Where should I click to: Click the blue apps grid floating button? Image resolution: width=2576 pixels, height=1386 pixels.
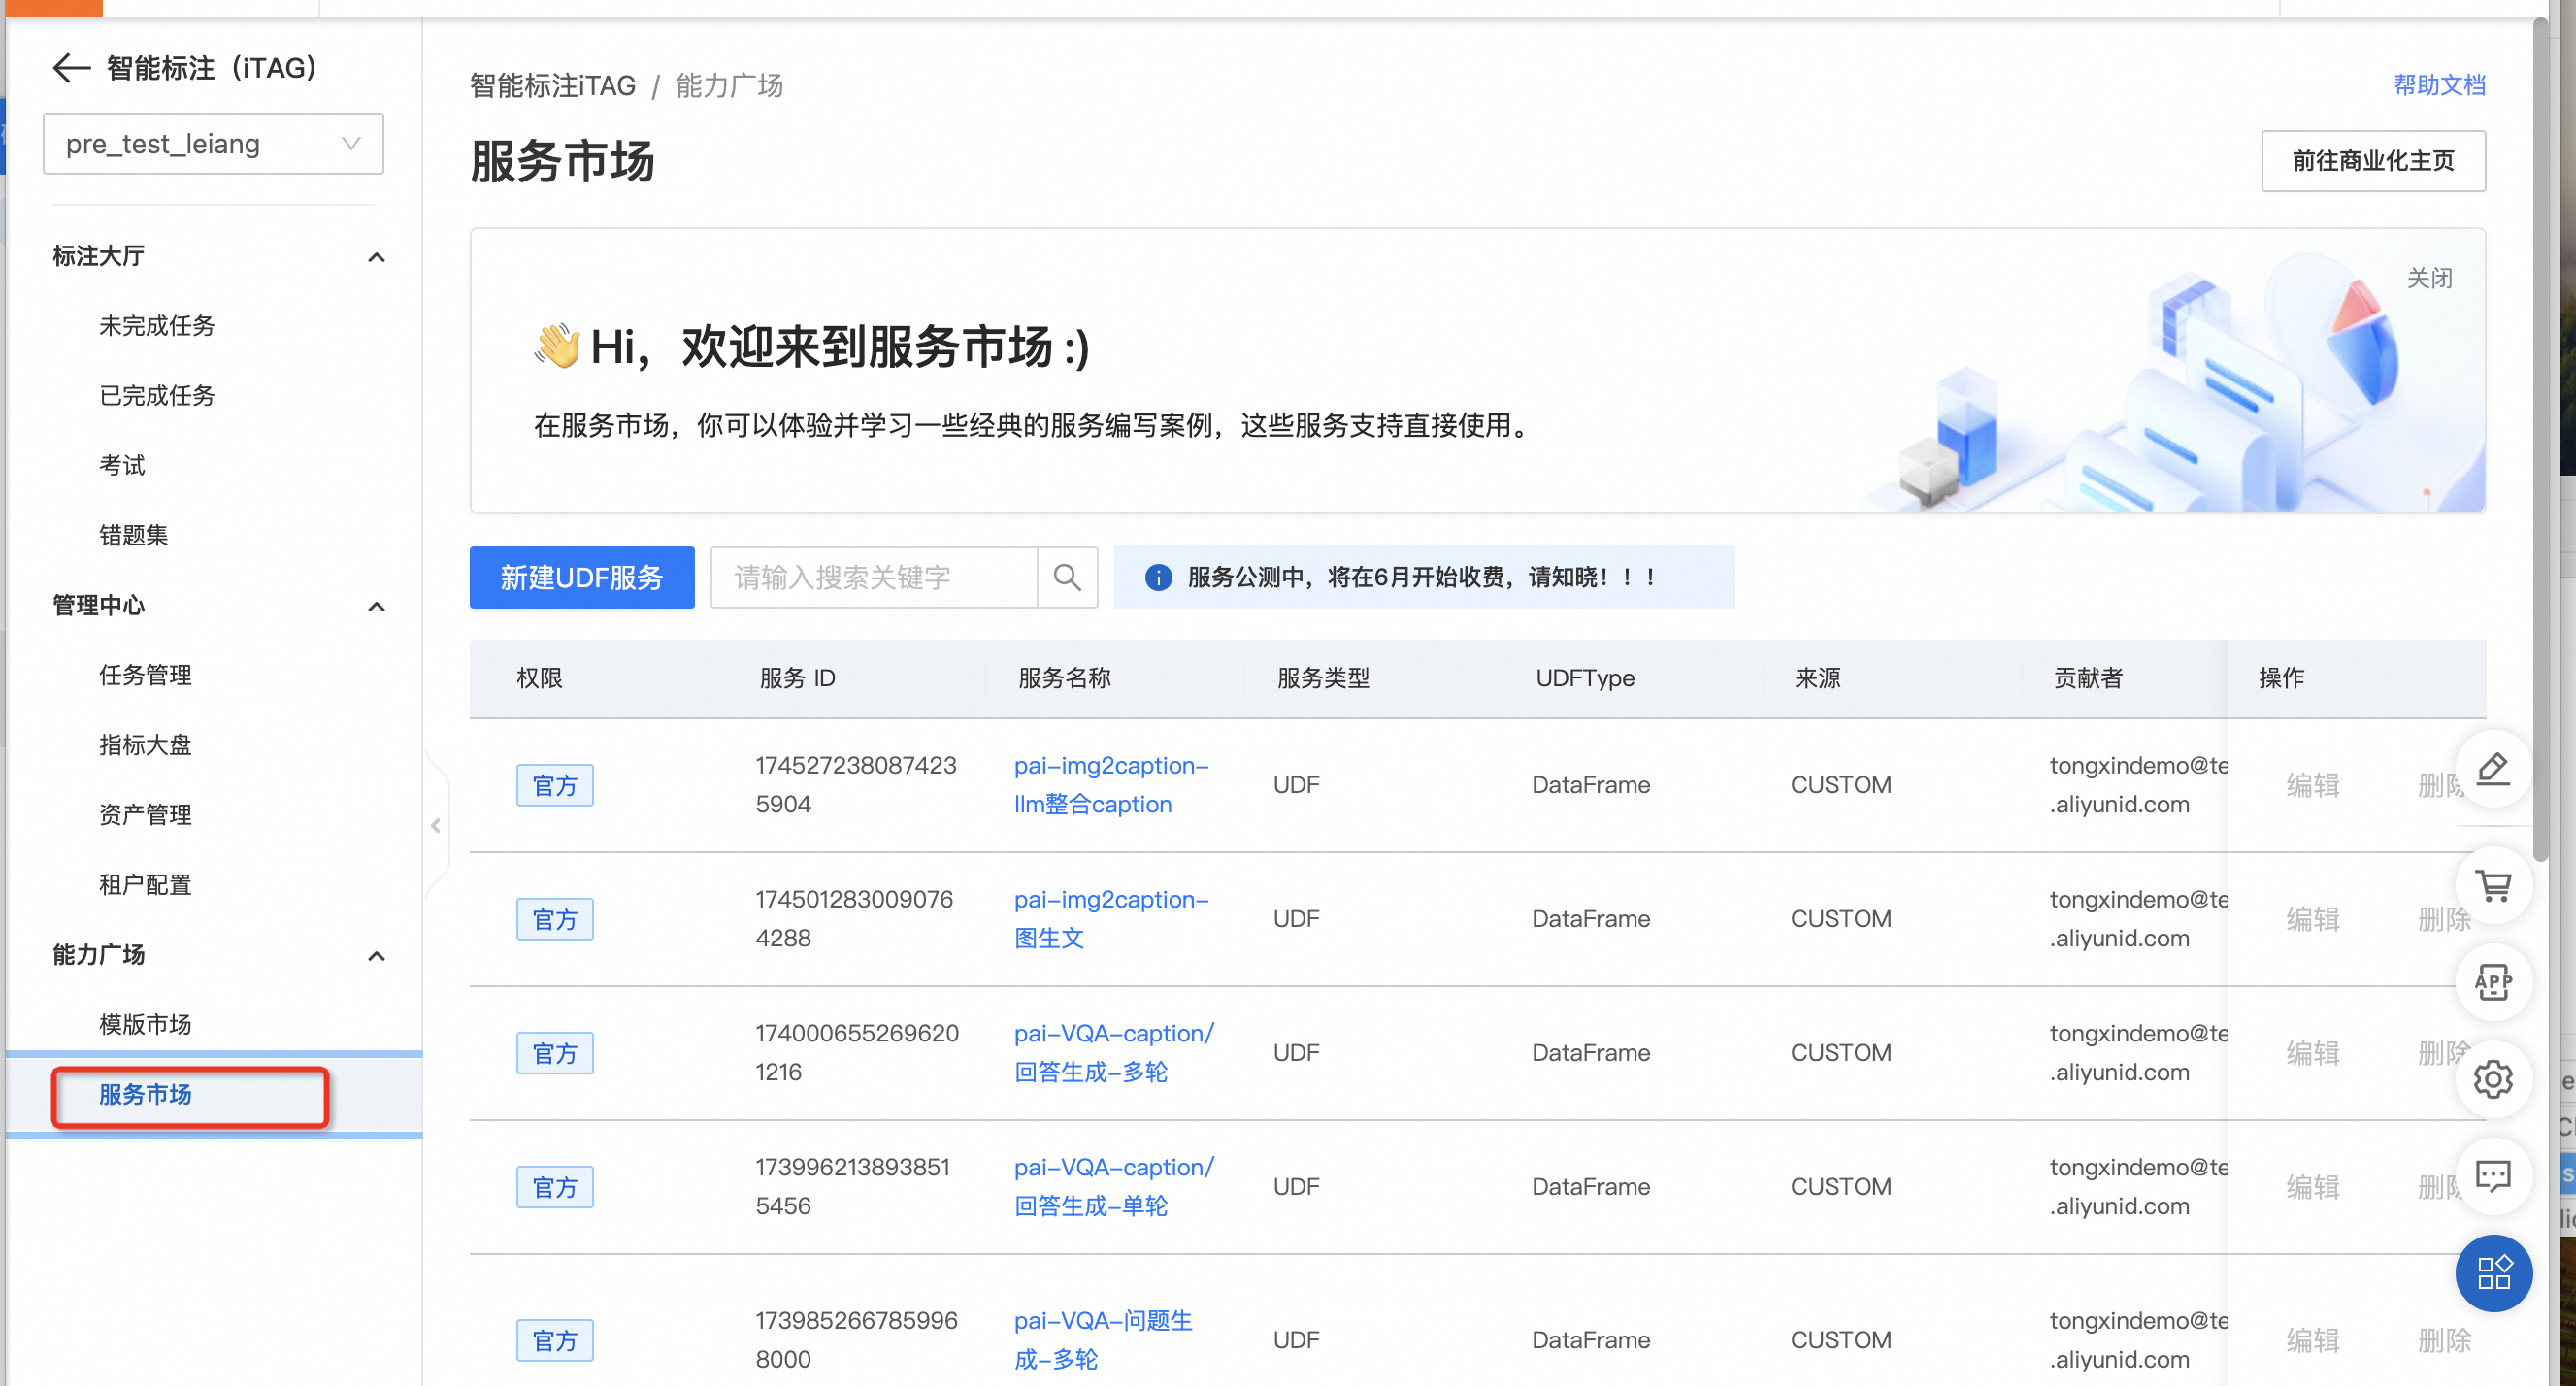click(2494, 1273)
